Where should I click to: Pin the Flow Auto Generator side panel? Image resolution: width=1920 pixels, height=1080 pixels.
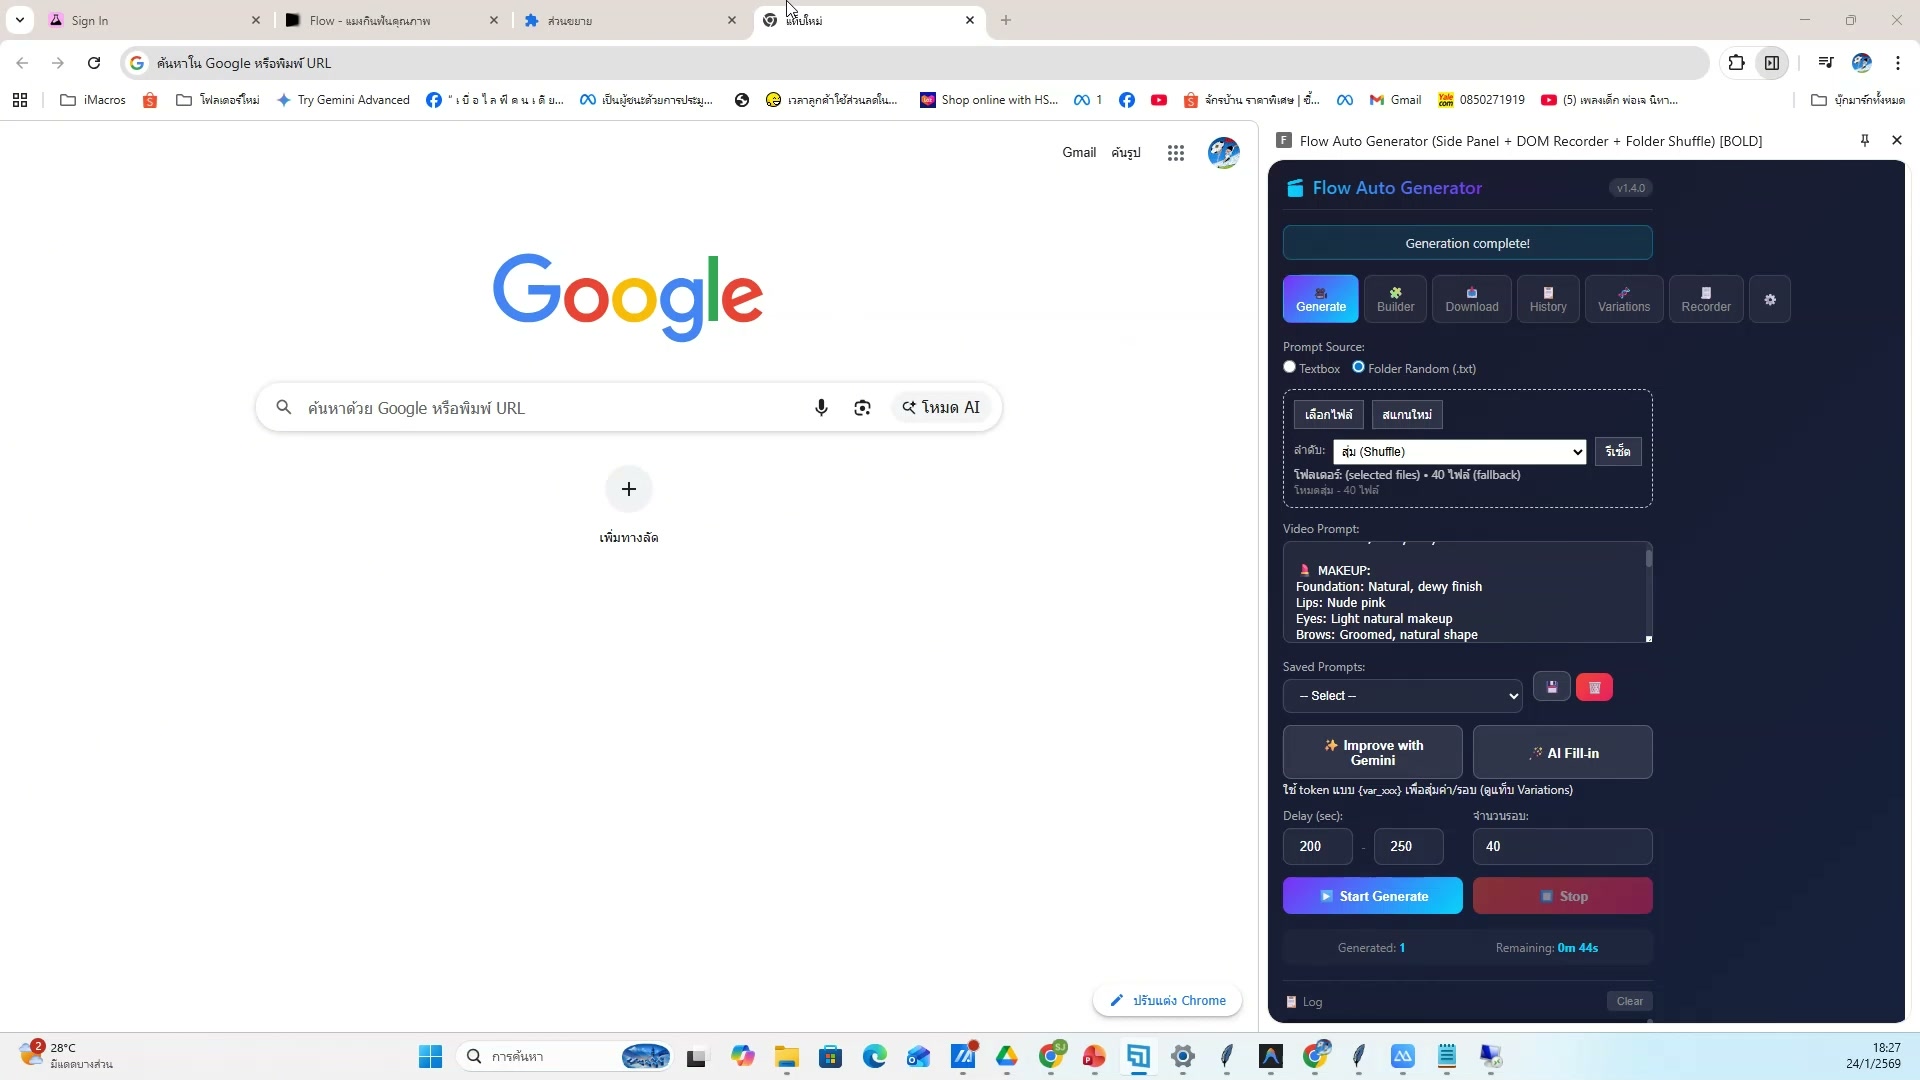[x=1865, y=141]
